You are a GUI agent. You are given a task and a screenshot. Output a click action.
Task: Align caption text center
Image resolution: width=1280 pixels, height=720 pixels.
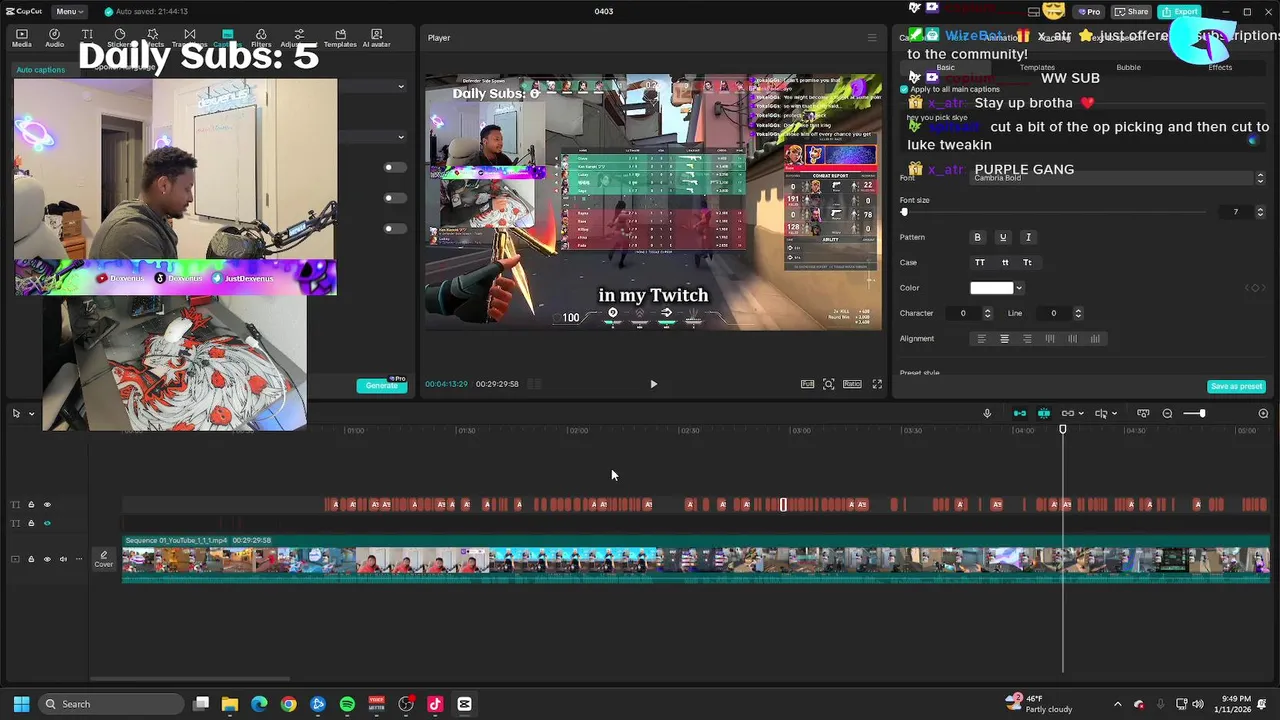click(x=1005, y=339)
